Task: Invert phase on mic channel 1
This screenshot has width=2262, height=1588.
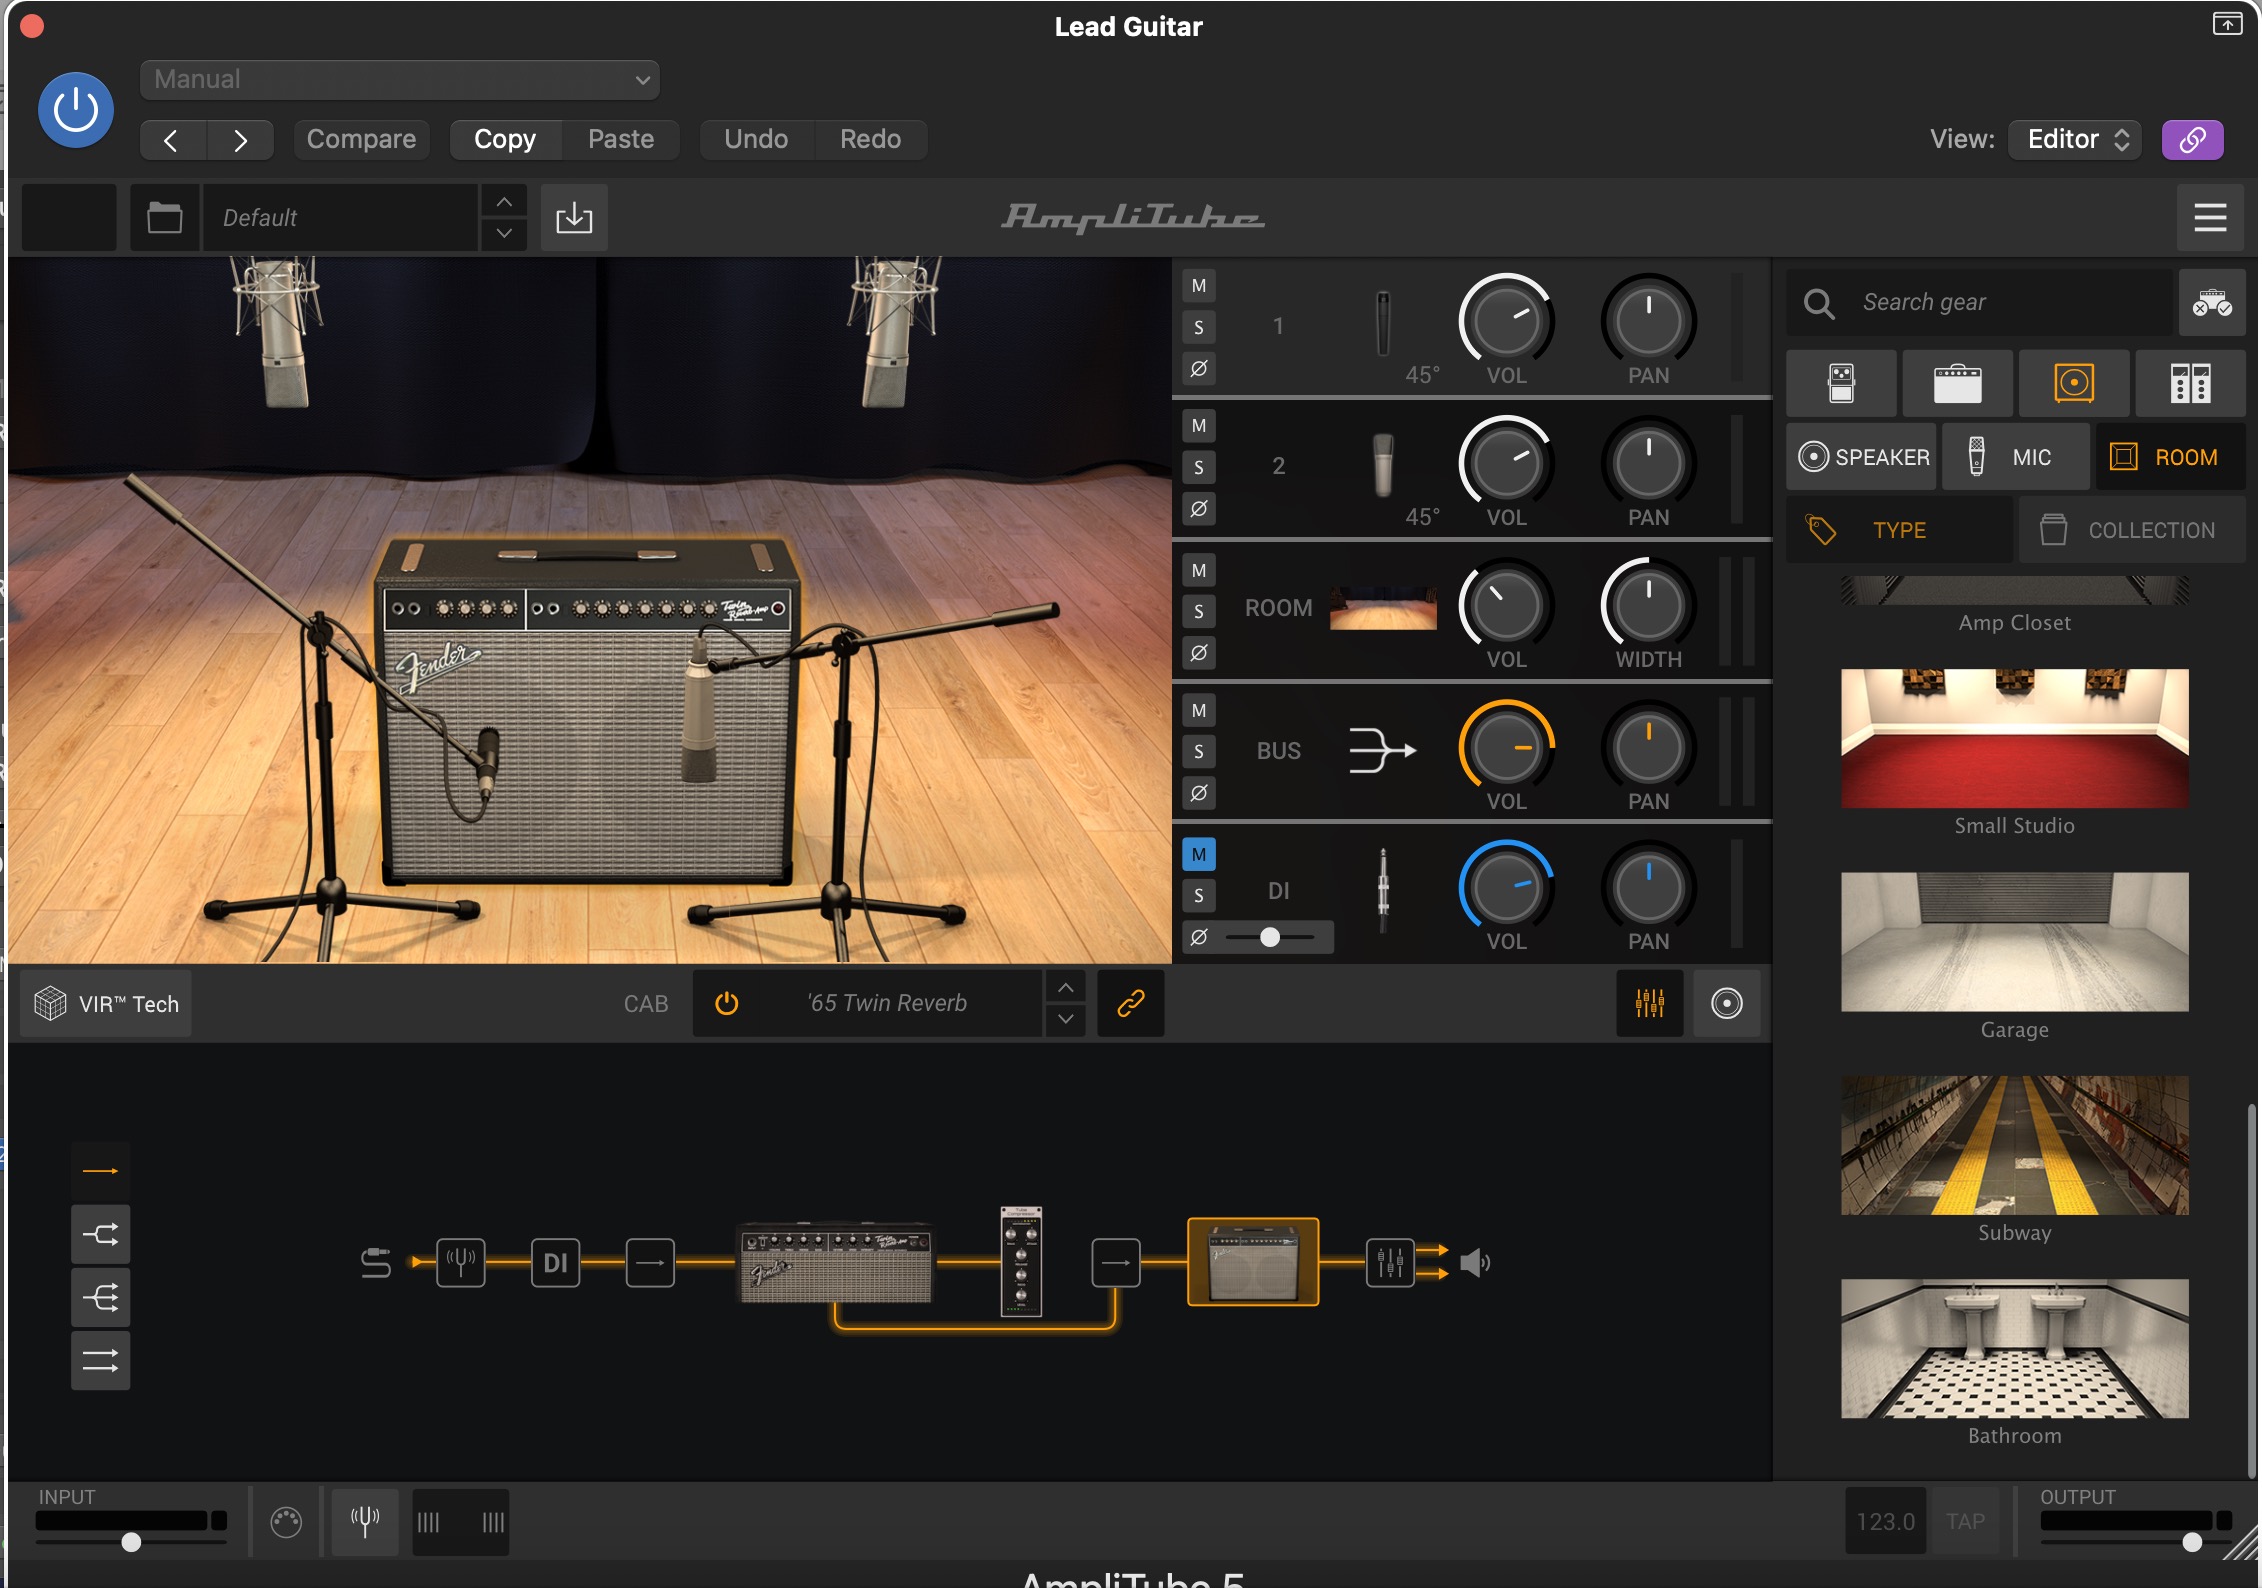Action: coord(1199,368)
